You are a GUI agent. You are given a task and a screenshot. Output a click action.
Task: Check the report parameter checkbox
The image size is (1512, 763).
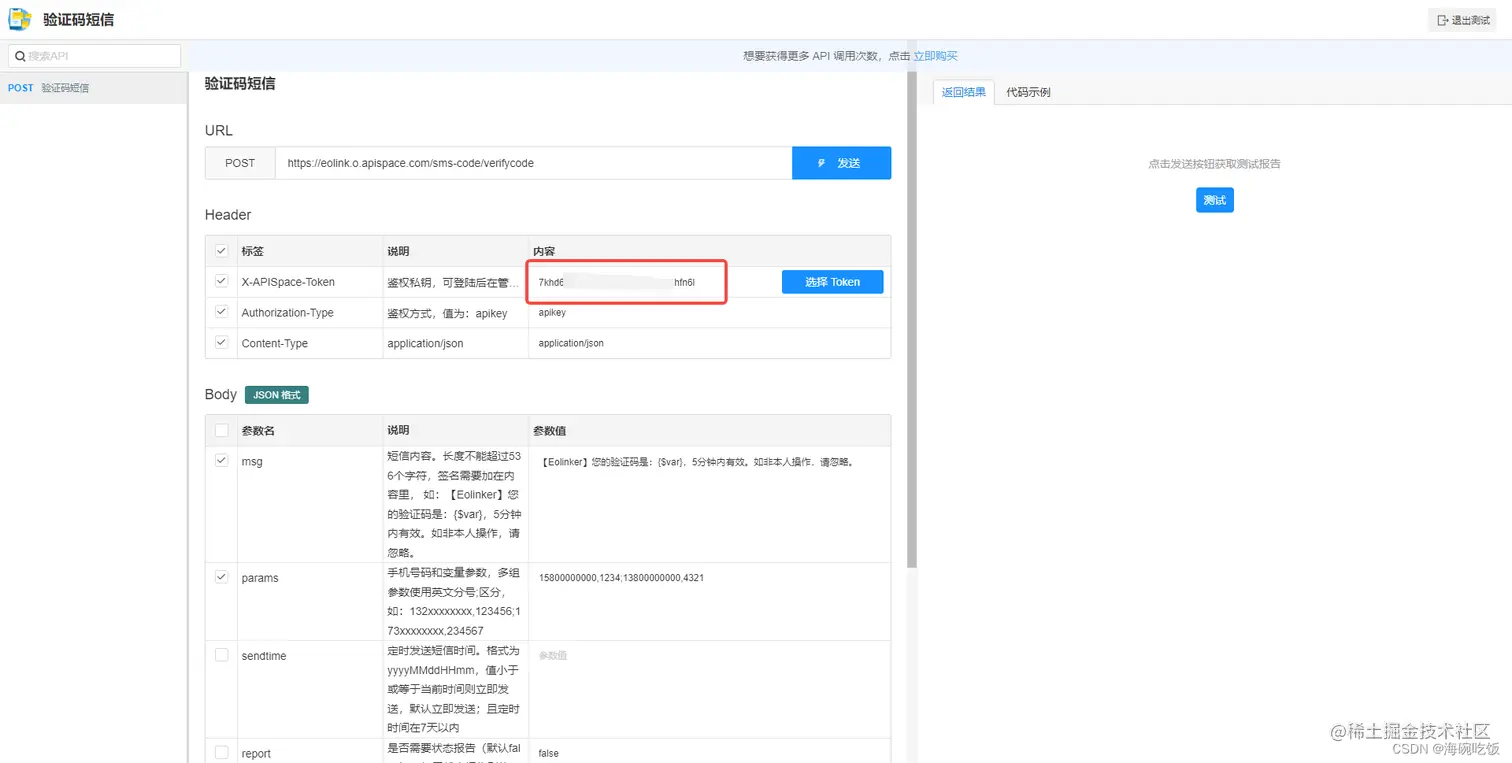point(221,752)
